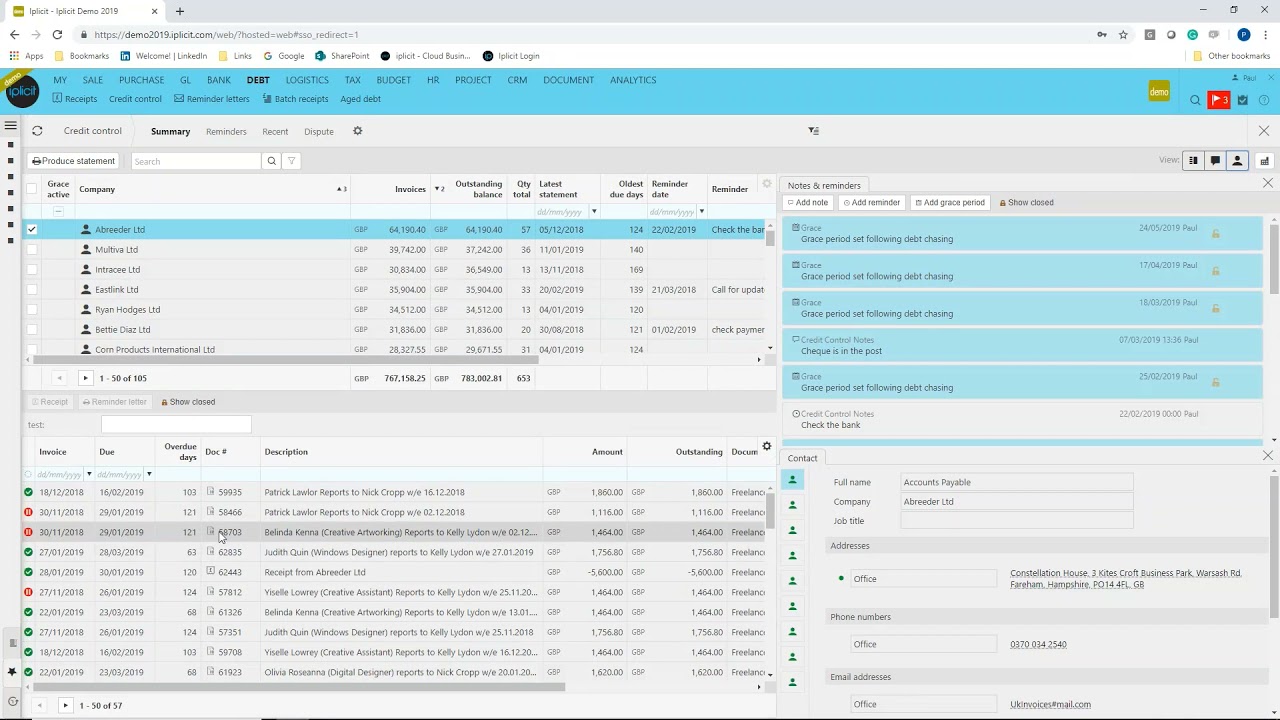Go to next page of 57 invoices
The width and height of the screenshot is (1280, 720).
(65, 706)
